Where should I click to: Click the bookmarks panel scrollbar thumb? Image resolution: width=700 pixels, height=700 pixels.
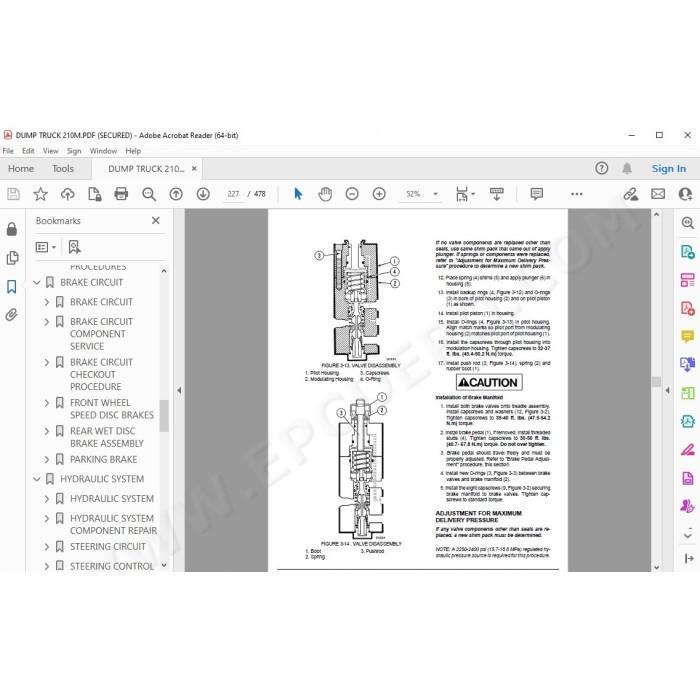(164, 416)
